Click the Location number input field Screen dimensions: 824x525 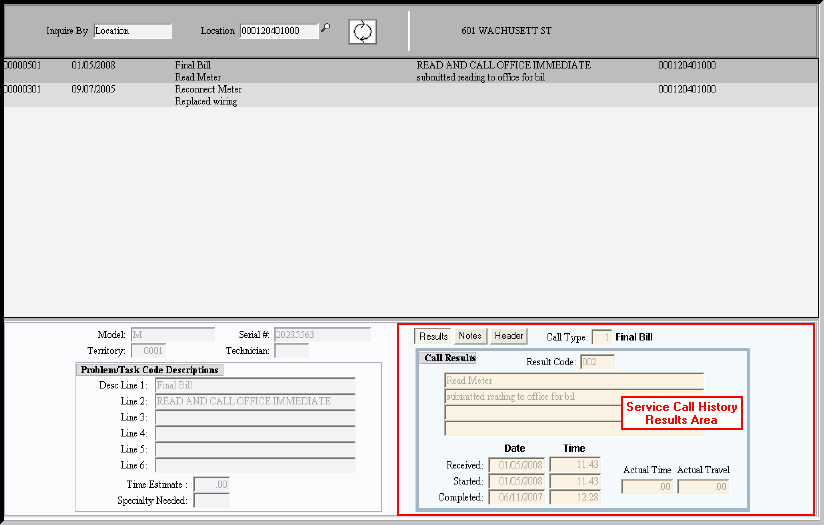279,31
